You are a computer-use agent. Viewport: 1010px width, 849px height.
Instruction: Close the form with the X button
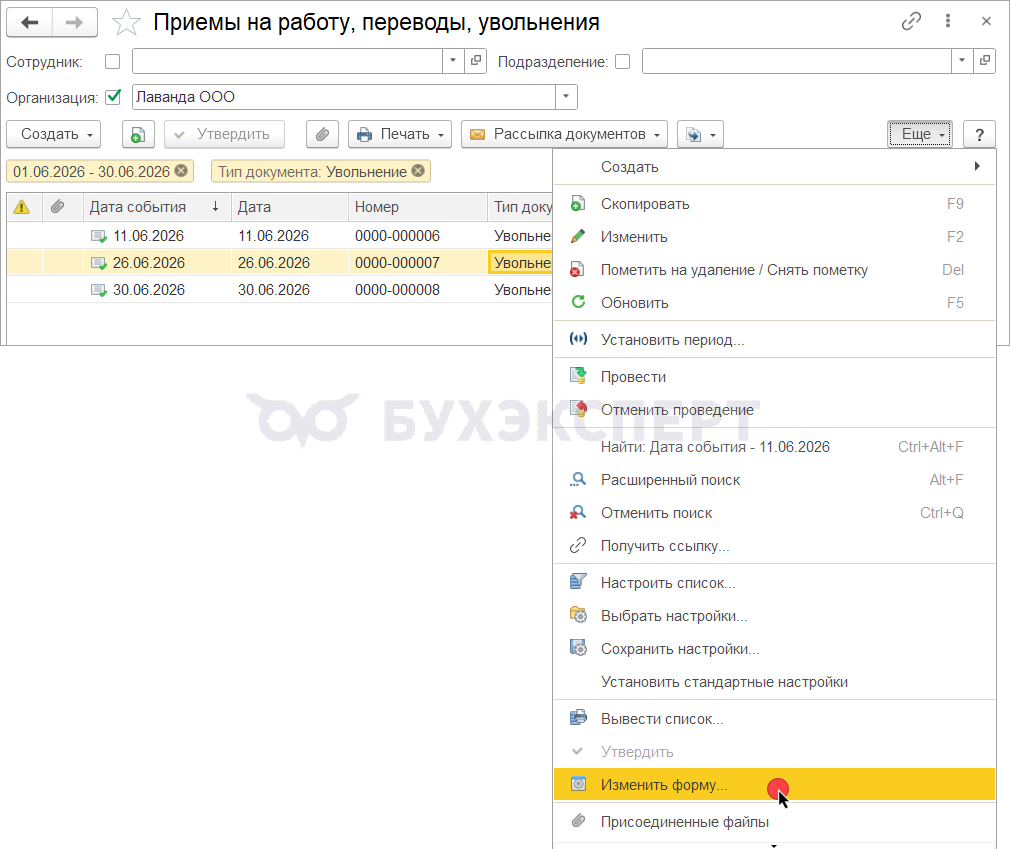click(x=986, y=21)
